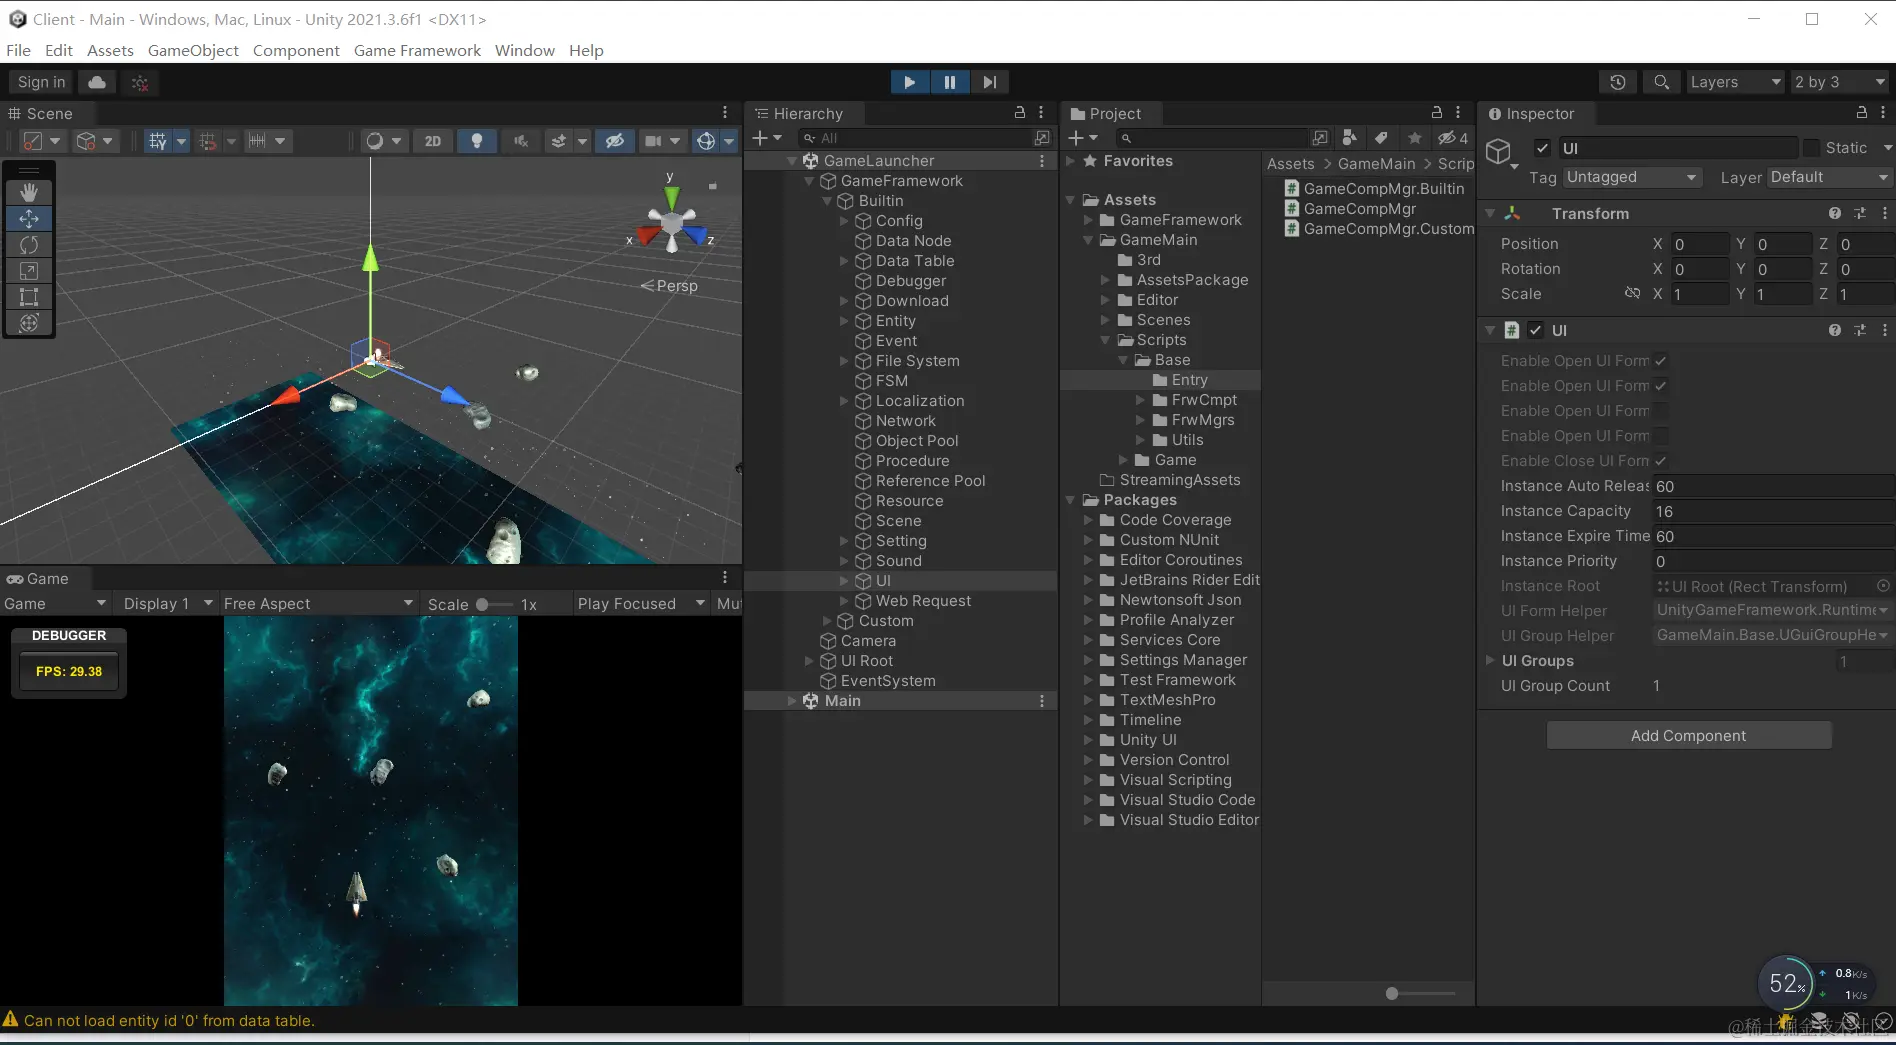Open the Window menu
Image resolution: width=1896 pixels, height=1045 pixels.
524,50
